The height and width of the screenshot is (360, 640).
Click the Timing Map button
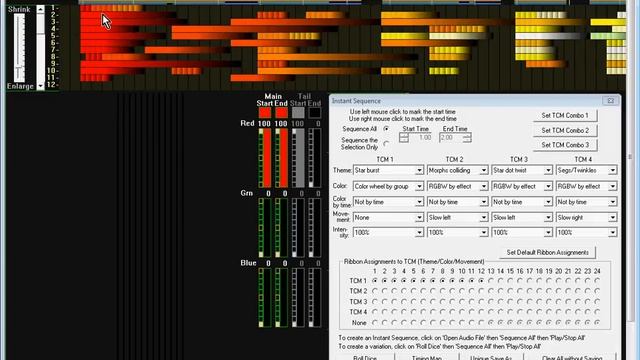[427, 358]
